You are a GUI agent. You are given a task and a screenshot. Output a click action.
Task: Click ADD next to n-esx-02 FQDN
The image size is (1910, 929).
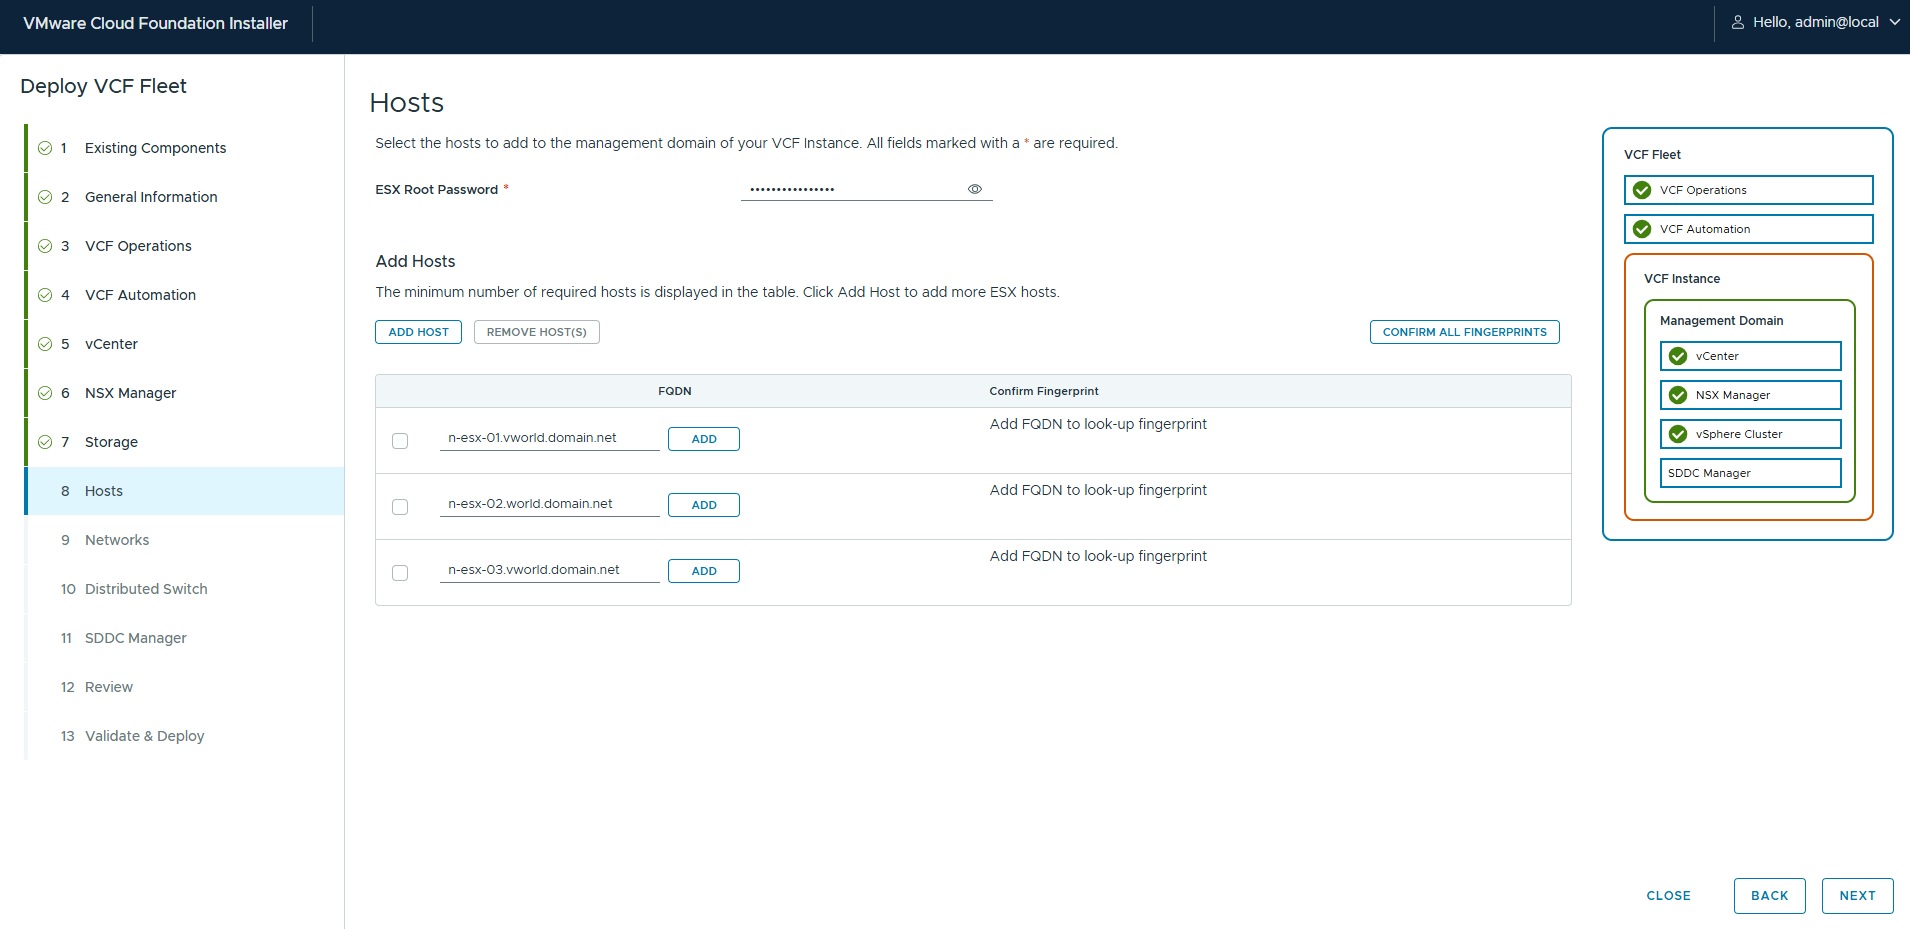click(x=703, y=505)
